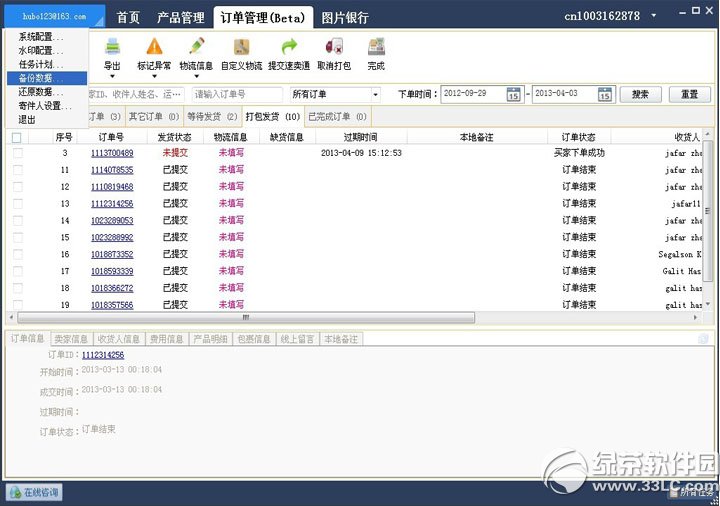
Task: Click copy icon at right of order info panel
Action: [x=703, y=339]
